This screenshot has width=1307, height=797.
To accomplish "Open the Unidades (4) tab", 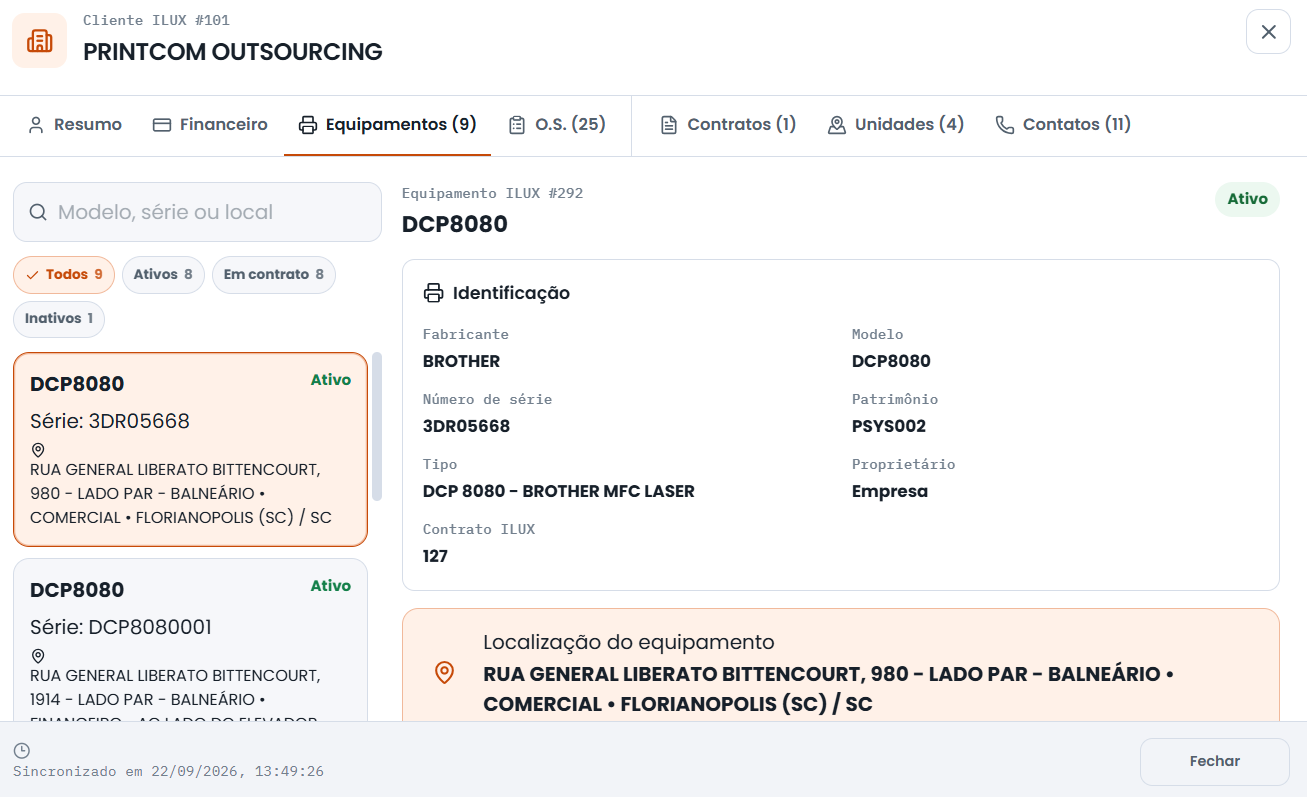I will (x=896, y=125).
